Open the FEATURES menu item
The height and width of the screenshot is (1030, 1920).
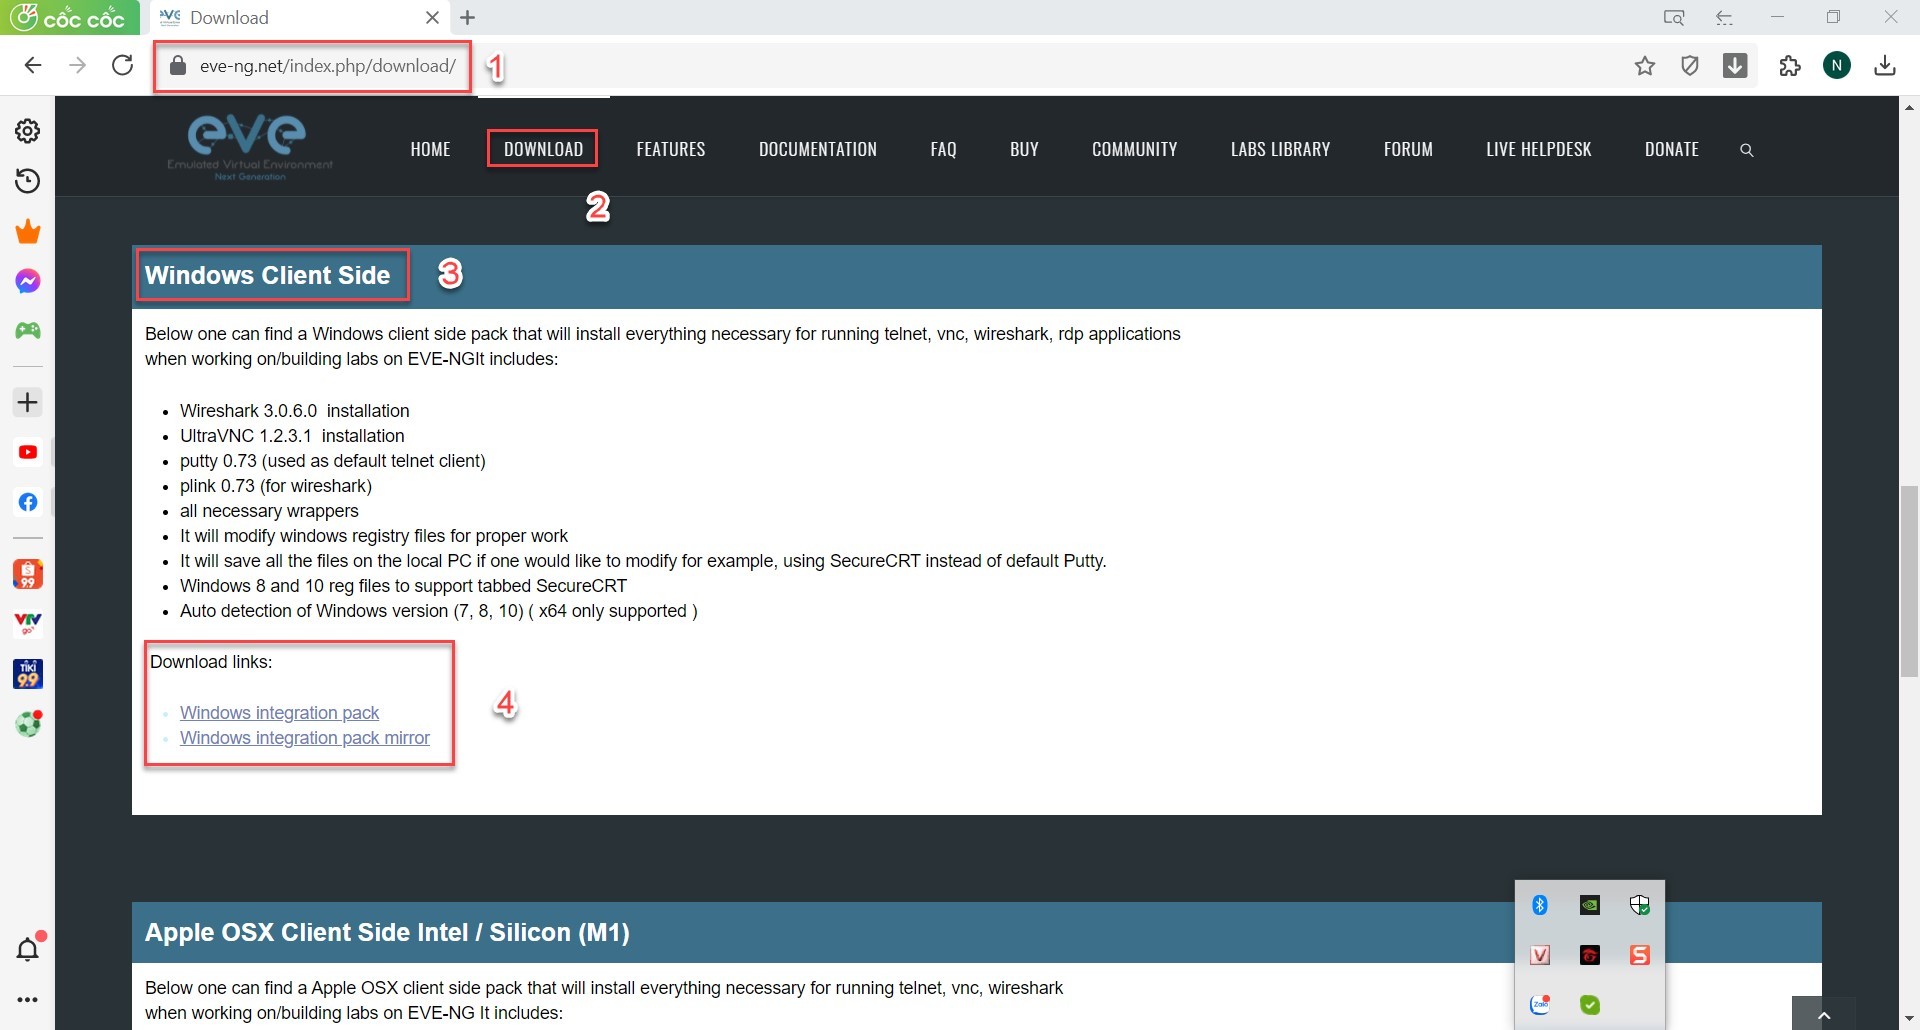671,149
